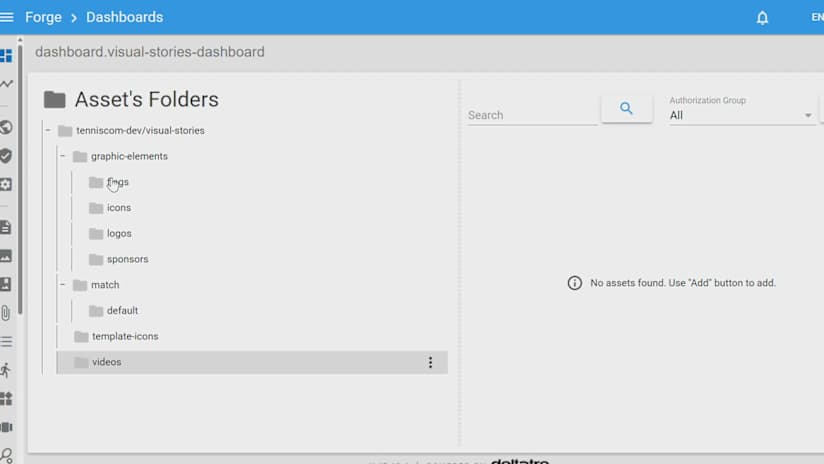This screenshot has width=824, height=464.
Task: Click the notifications bell icon
Action: [x=762, y=18]
